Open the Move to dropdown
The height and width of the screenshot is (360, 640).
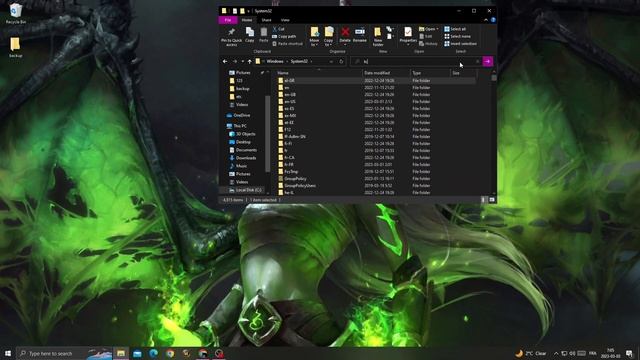314,36
